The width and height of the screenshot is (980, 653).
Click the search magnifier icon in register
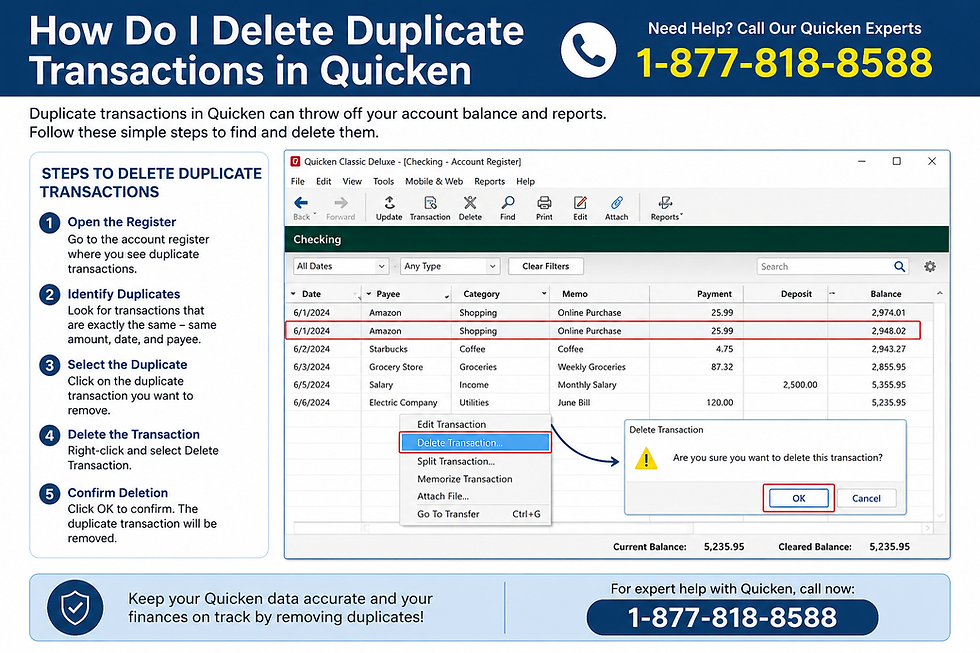click(899, 267)
